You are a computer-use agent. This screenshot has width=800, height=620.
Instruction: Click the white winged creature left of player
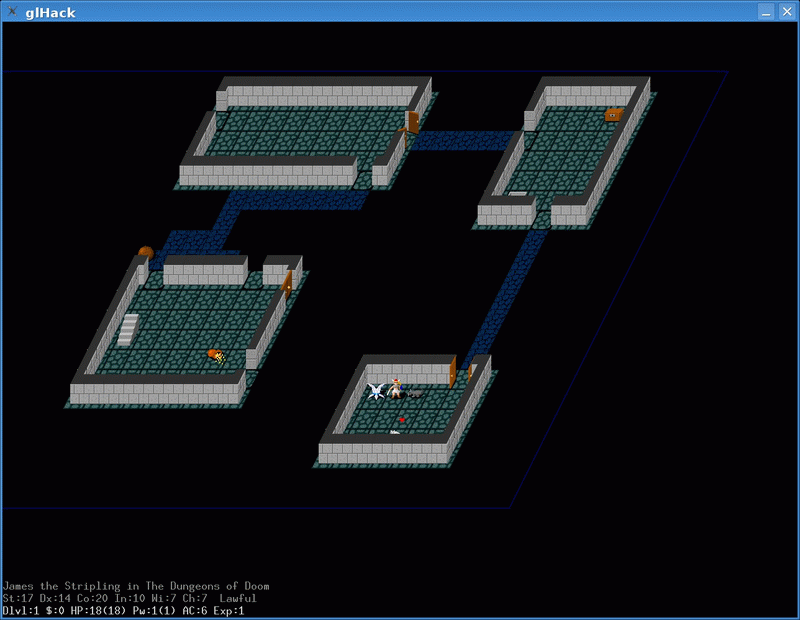pyautogui.click(x=376, y=391)
